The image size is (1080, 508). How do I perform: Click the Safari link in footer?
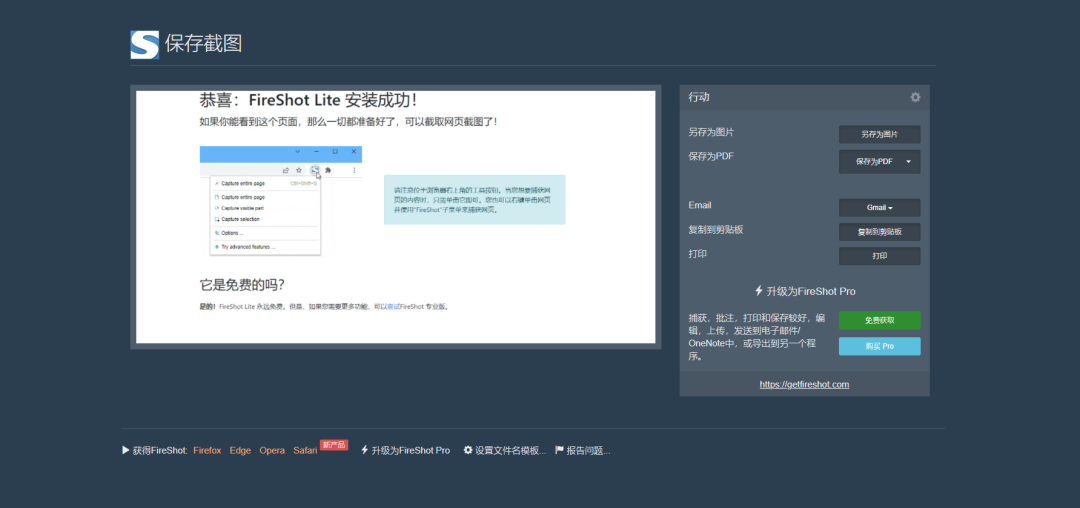click(x=305, y=450)
